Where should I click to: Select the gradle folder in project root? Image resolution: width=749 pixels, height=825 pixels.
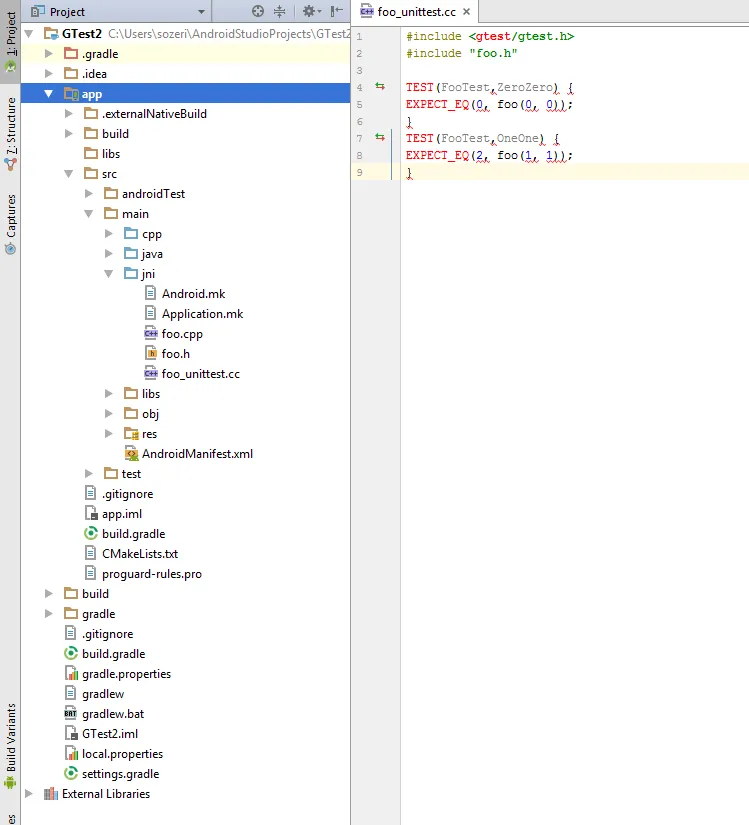[x=99, y=613]
